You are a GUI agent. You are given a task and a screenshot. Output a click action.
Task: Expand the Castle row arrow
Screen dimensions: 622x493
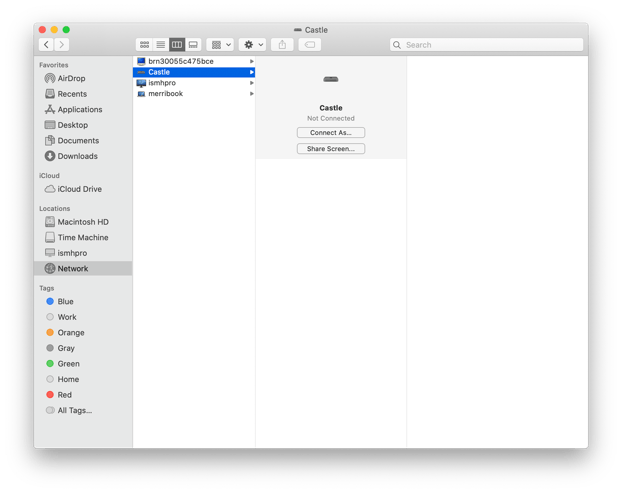tap(251, 72)
